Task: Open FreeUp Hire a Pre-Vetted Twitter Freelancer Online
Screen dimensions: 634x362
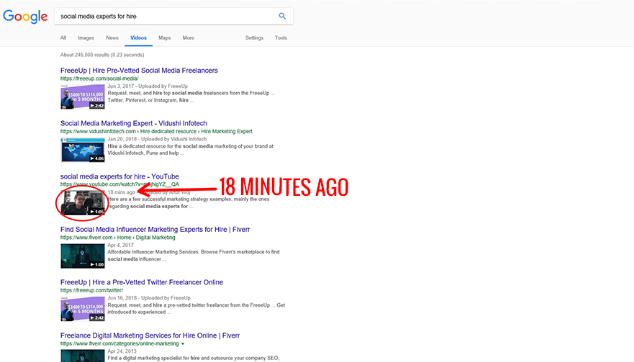Action: pyautogui.click(x=142, y=282)
